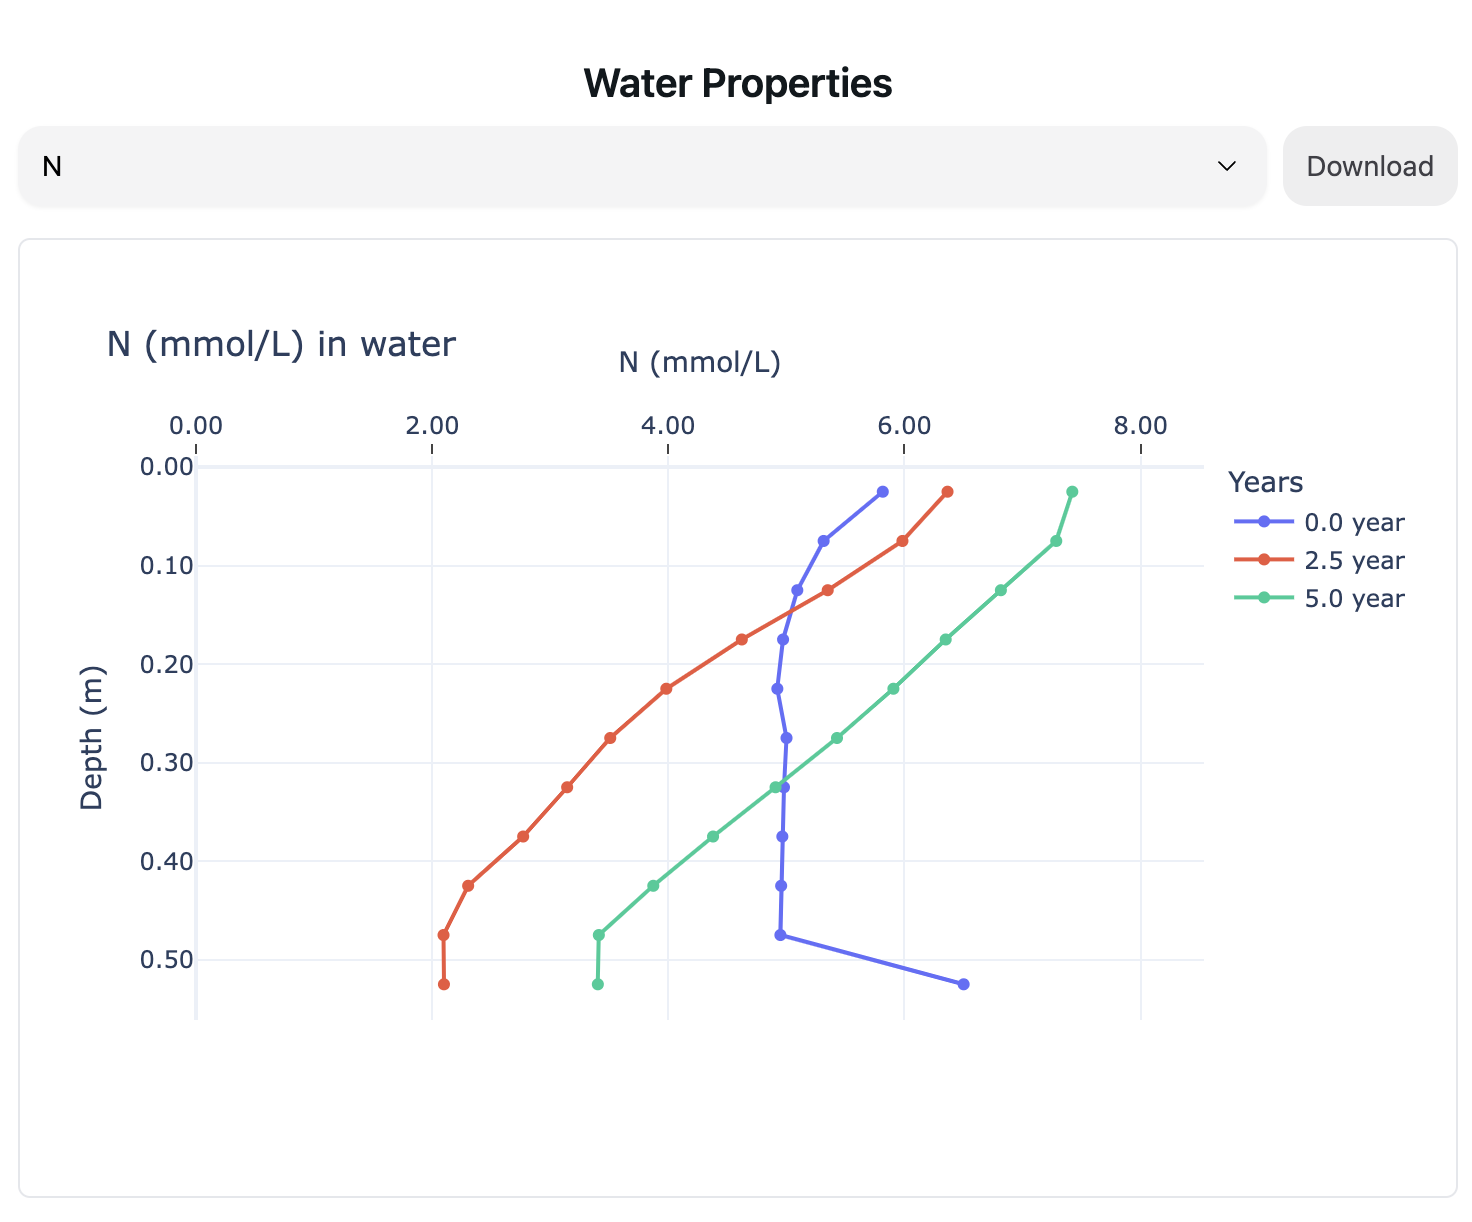Select the deepest red 2.5 year data point

(x=444, y=984)
